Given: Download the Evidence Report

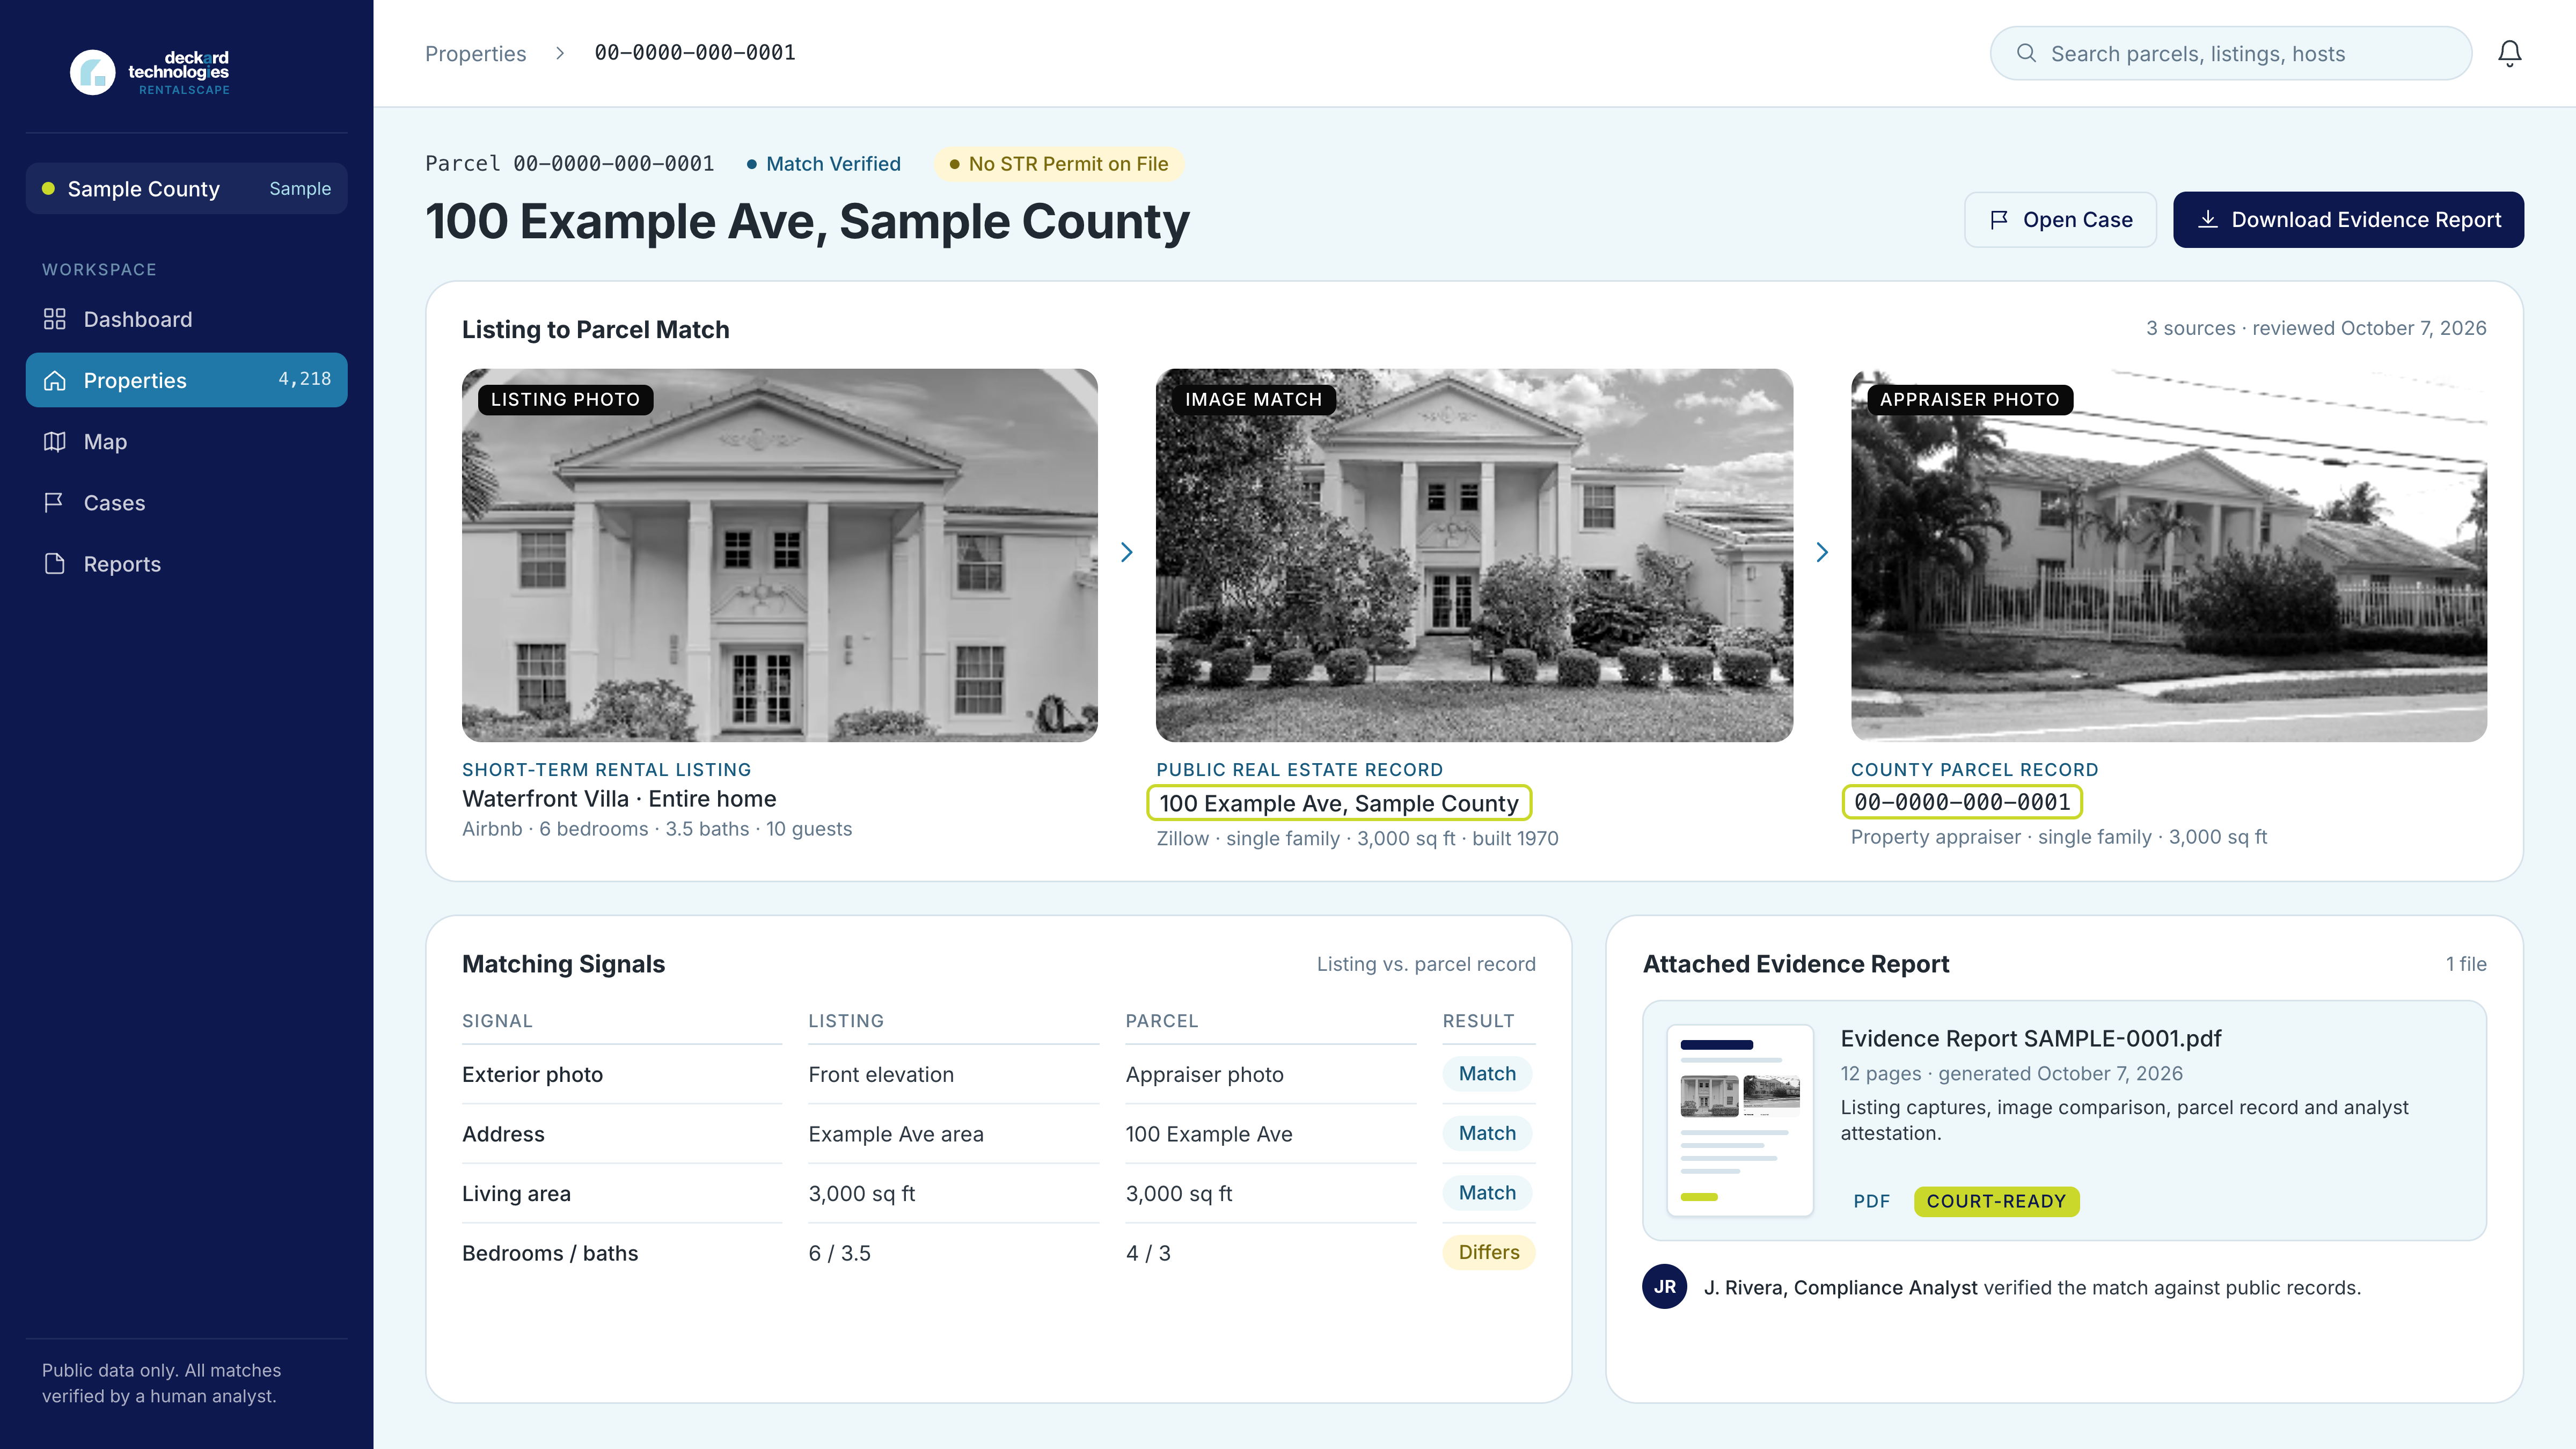Looking at the screenshot, I should [2348, 219].
